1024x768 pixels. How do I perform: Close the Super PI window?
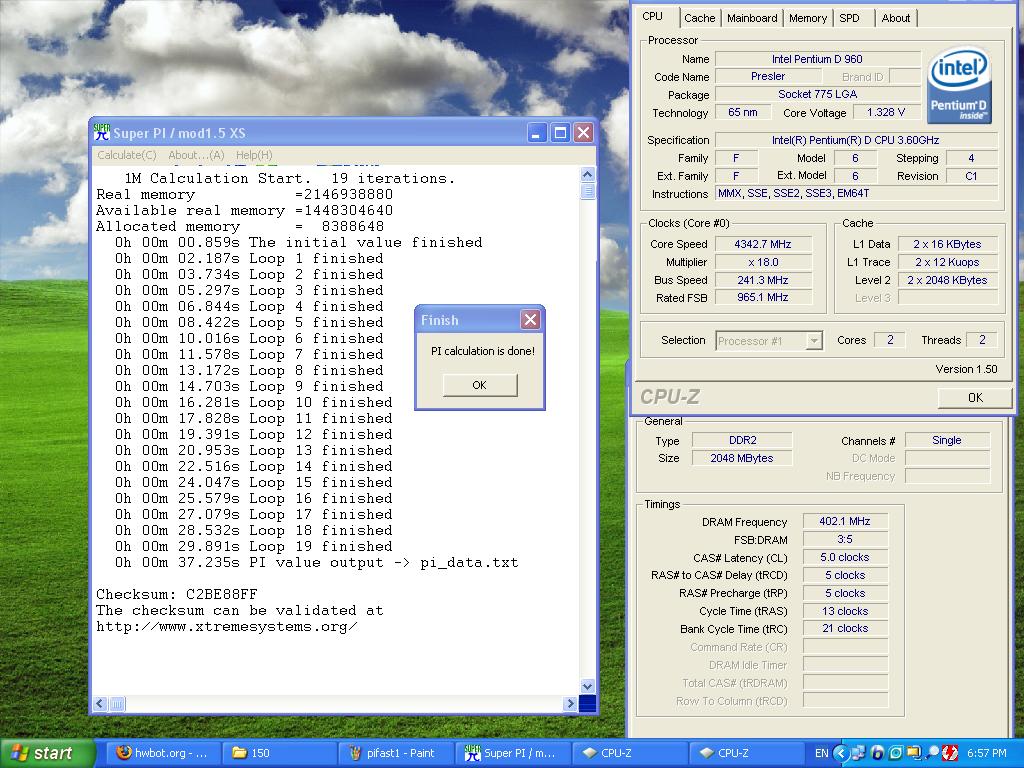[x=583, y=133]
